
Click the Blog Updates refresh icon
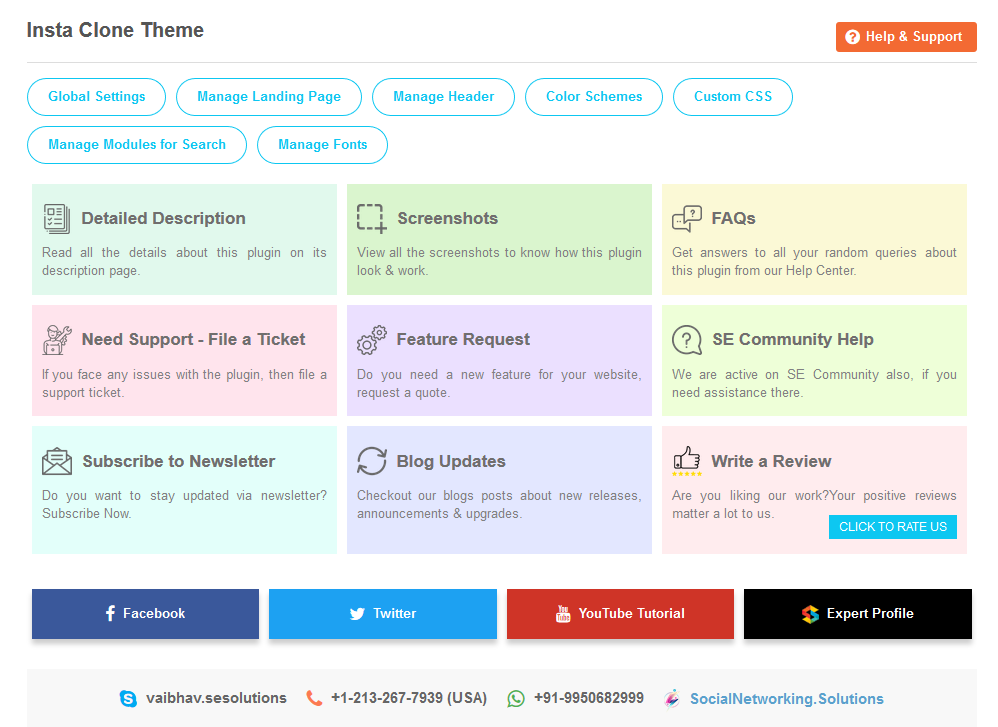371,461
